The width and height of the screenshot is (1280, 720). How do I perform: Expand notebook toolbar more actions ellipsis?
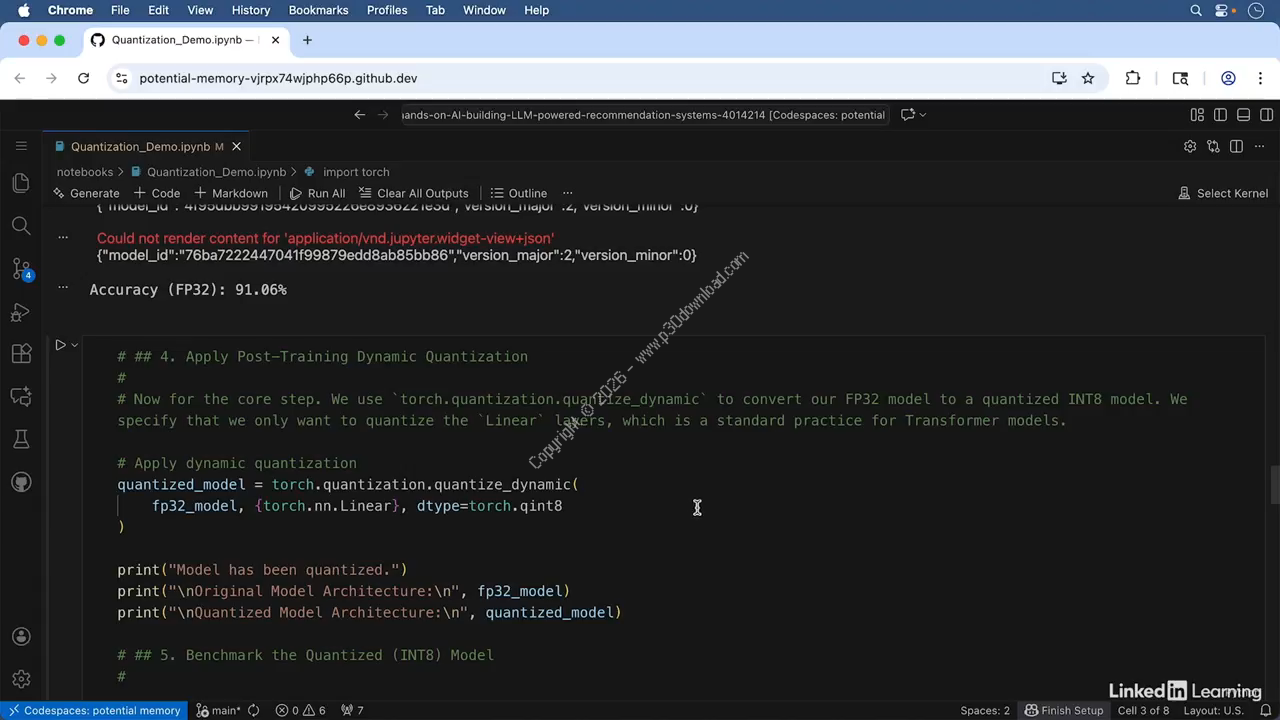[x=567, y=193]
